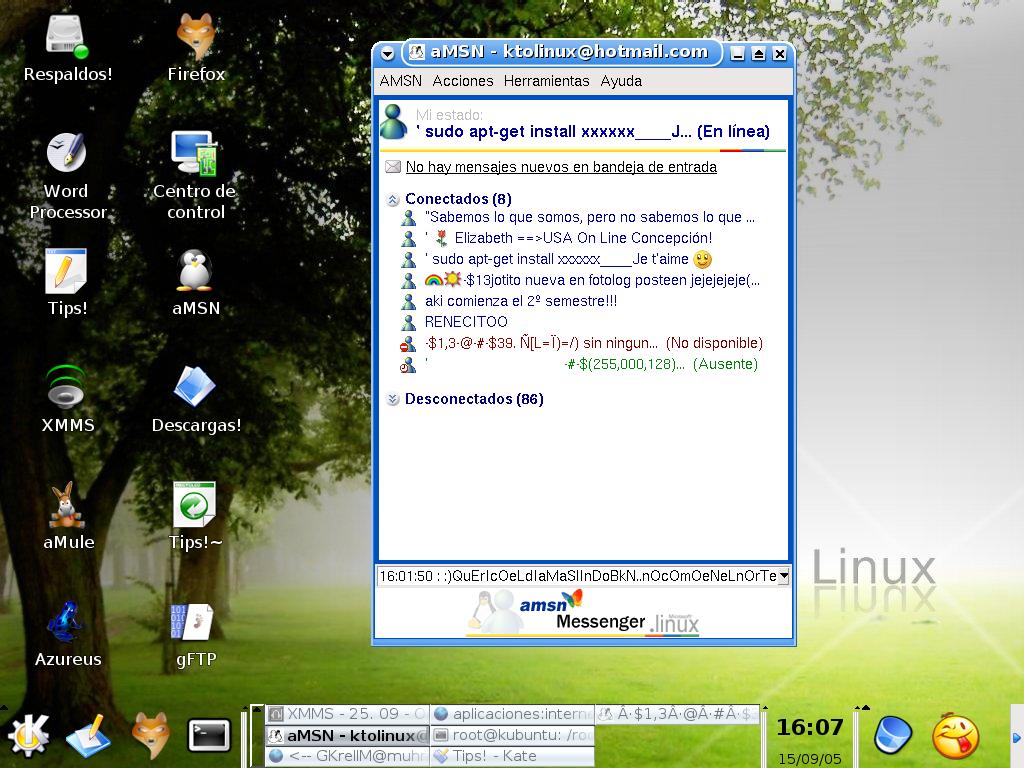Switch to Tips! - Kate taskbar entry
The height and width of the screenshot is (768, 1024).
(513, 756)
